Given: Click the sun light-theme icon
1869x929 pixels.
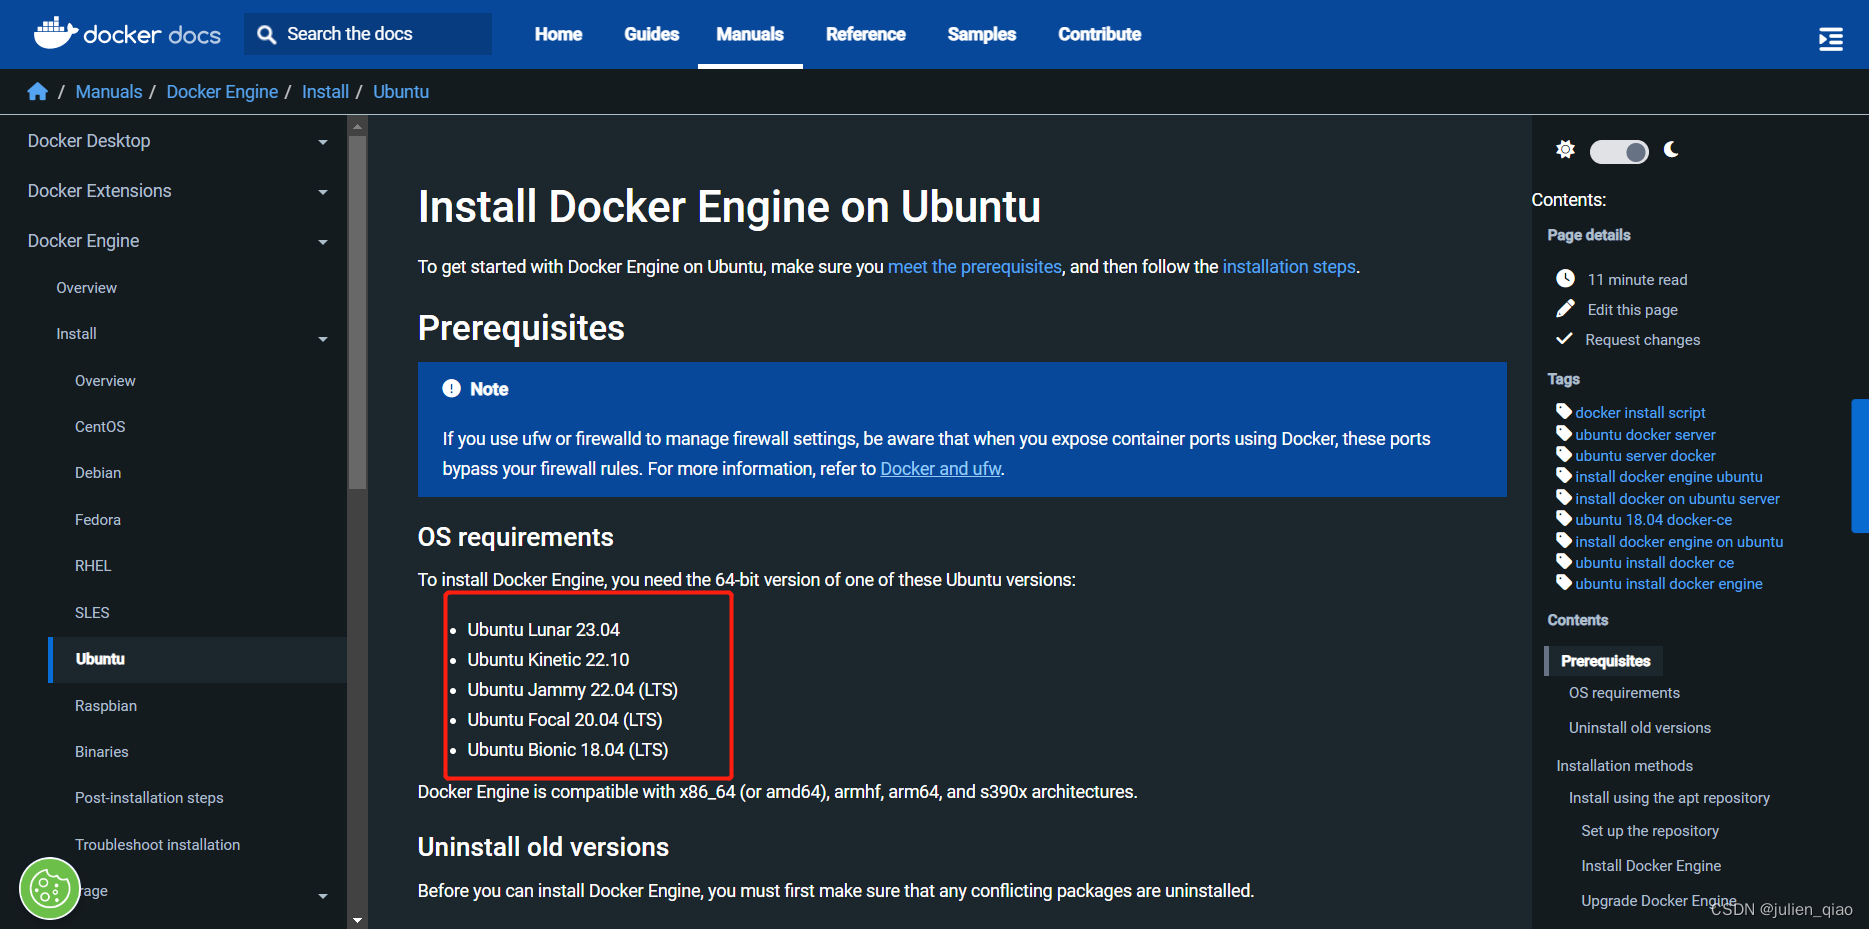Looking at the screenshot, I should (1565, 150).
